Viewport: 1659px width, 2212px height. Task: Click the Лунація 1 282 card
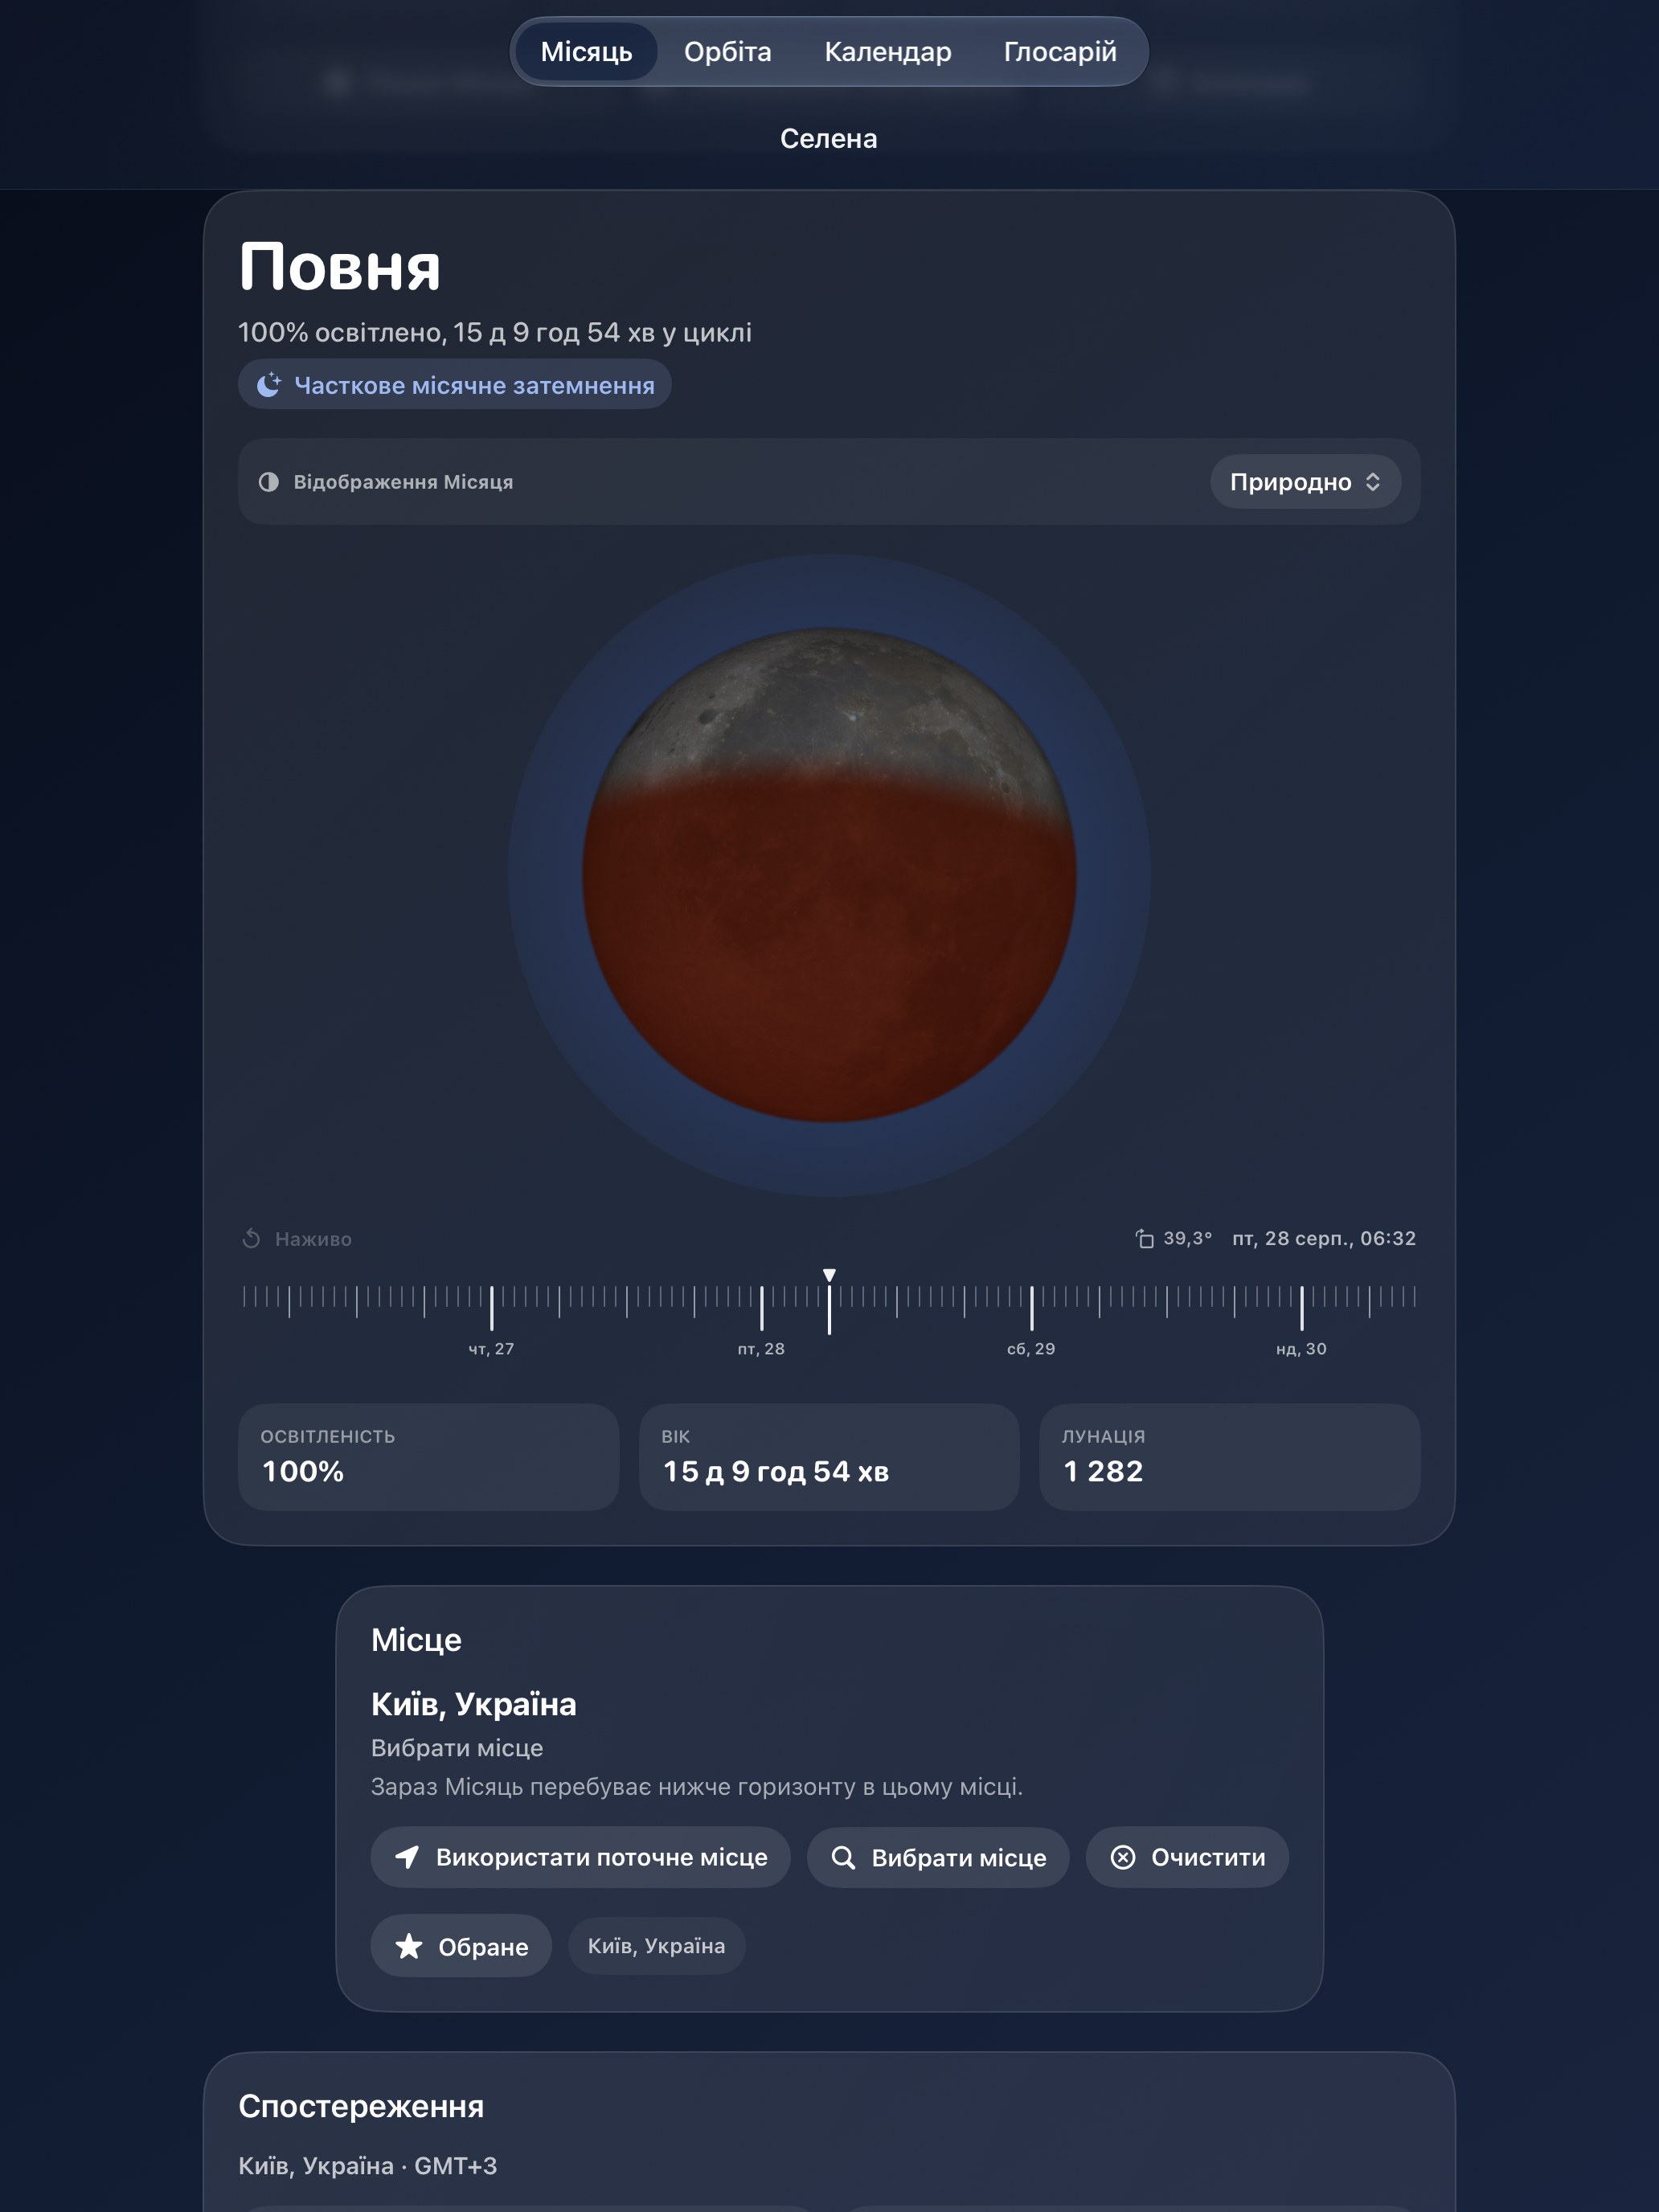[1230, 1457]
